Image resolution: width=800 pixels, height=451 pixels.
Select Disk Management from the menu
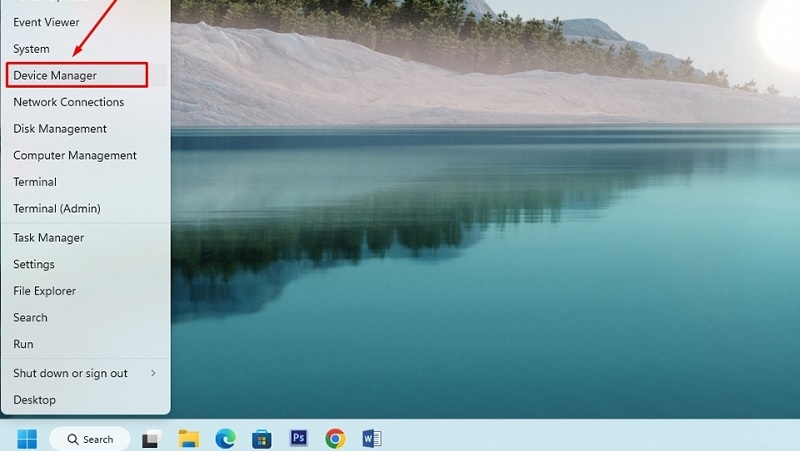86,129
